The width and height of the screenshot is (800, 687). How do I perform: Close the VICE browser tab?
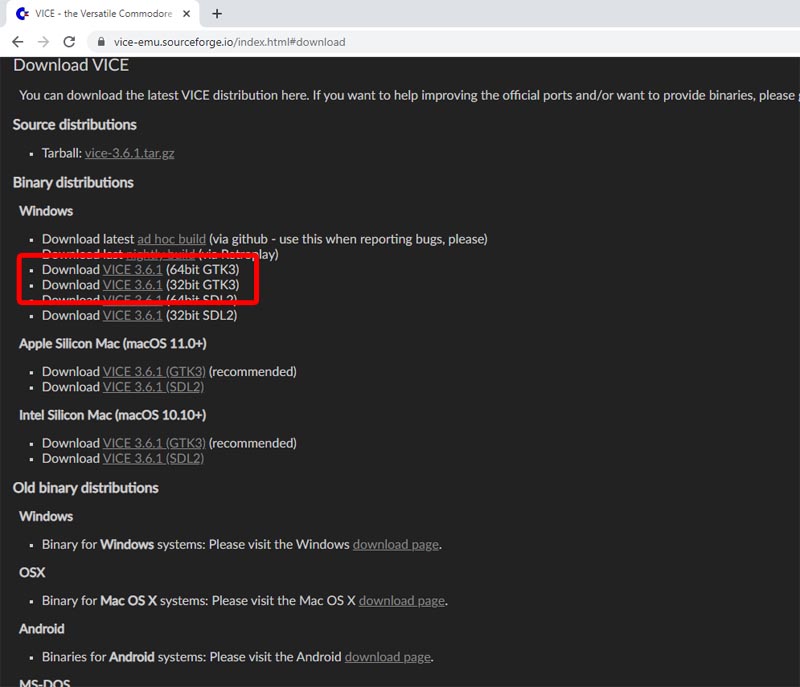[187, 14]
